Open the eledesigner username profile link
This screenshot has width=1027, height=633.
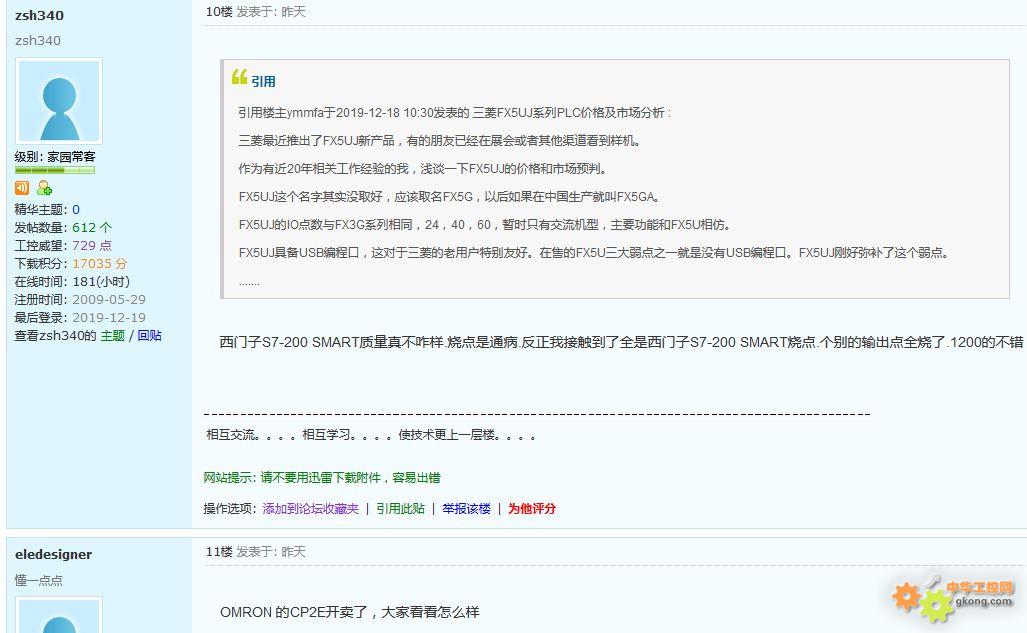(54, 554)
